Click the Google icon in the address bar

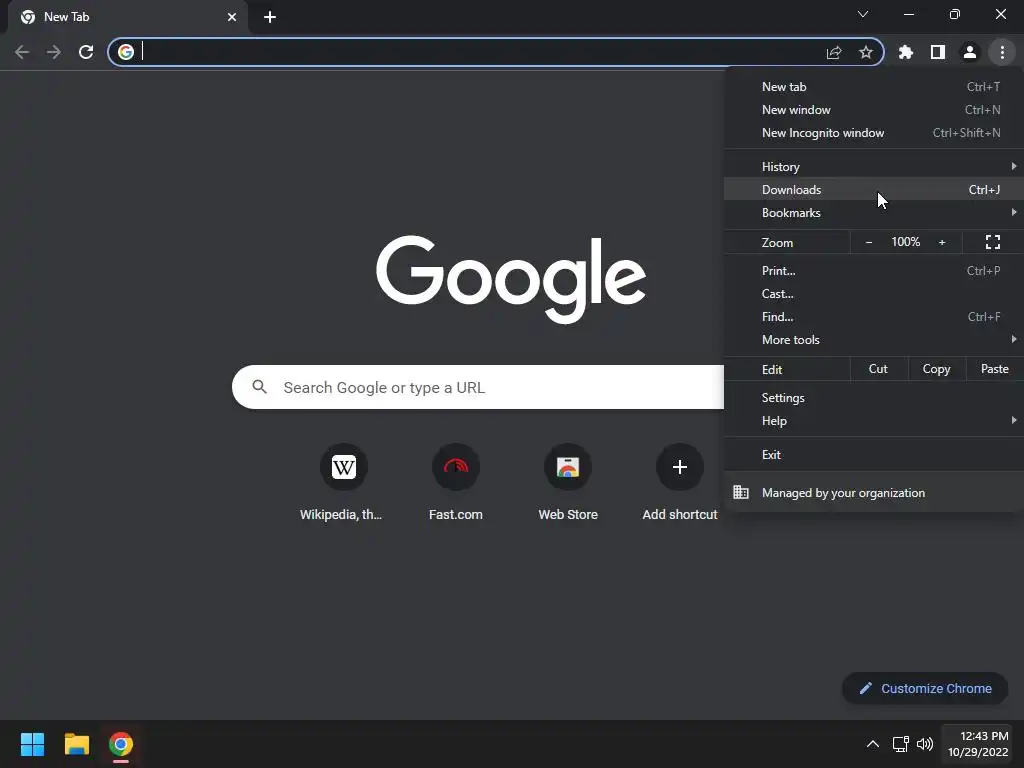point(126,52)
